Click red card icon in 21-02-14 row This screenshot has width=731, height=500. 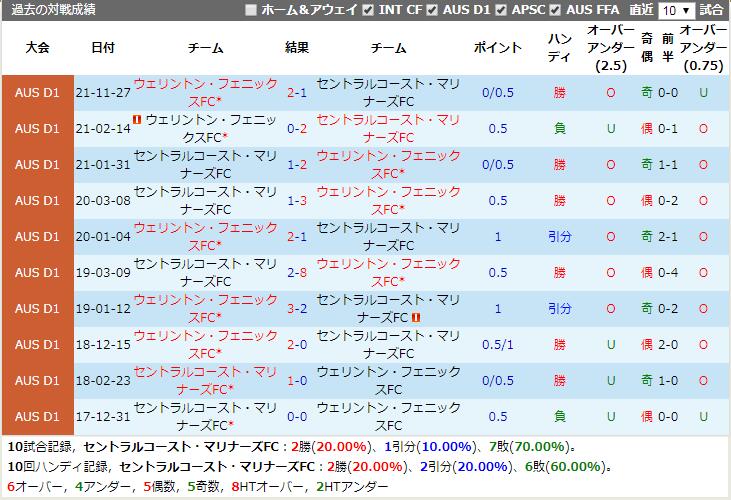[137, 120]
